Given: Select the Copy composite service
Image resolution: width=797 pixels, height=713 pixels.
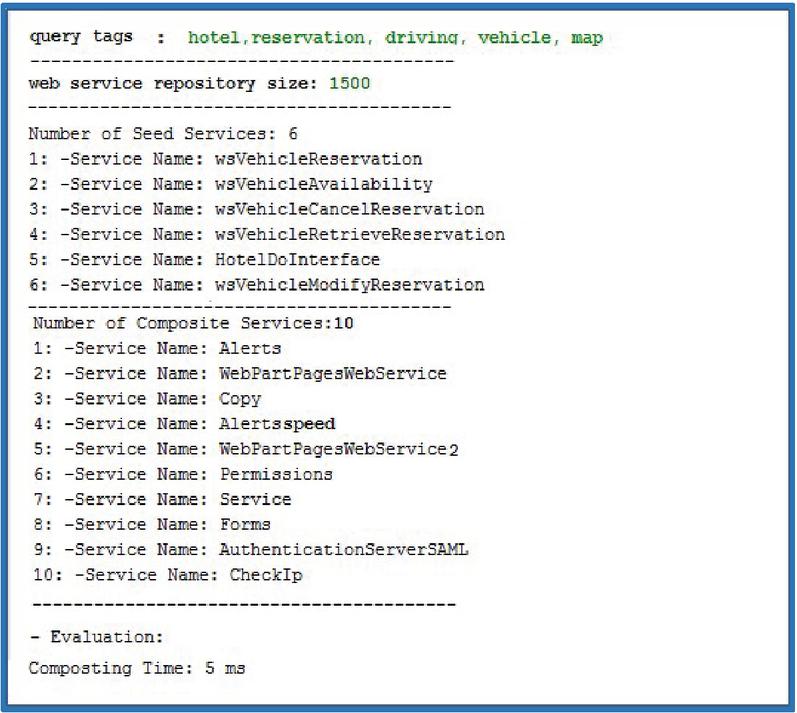Looking at the screenshot, I should pyautogui.click(x=240, y=399).
